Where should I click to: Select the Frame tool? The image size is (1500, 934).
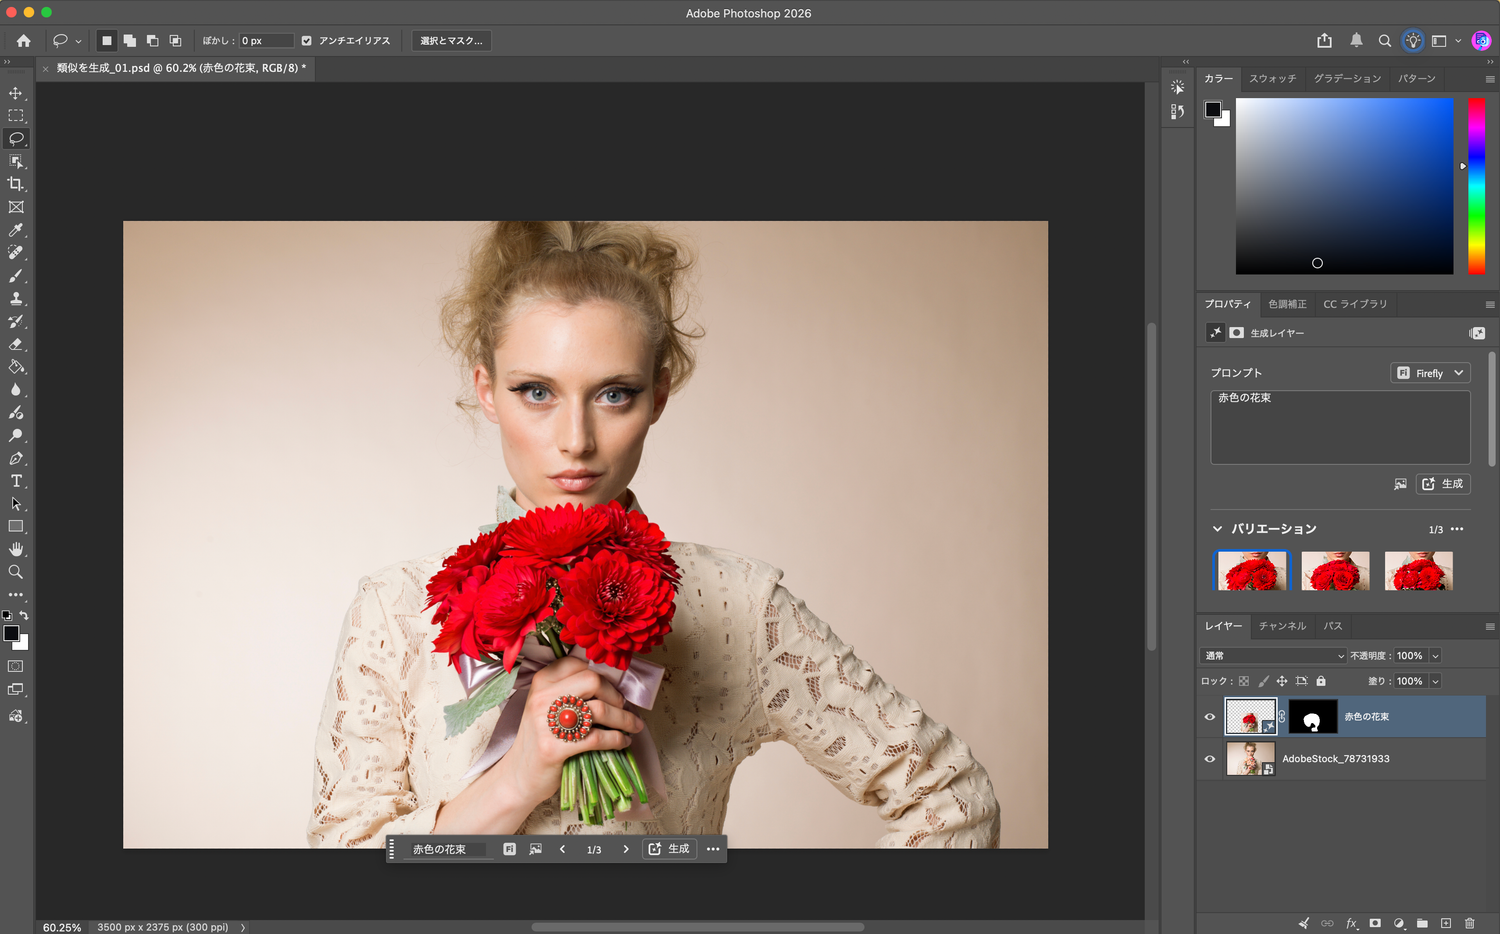16,207
